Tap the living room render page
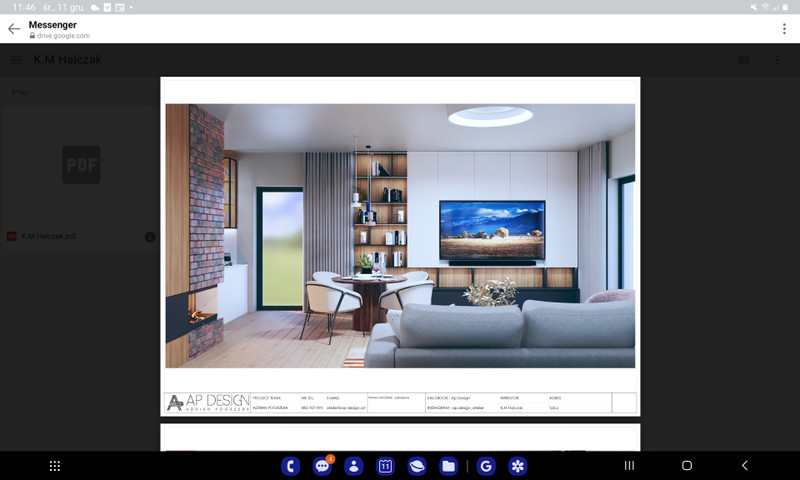This screenshot has width=800, height=480. tap(400, 235)
